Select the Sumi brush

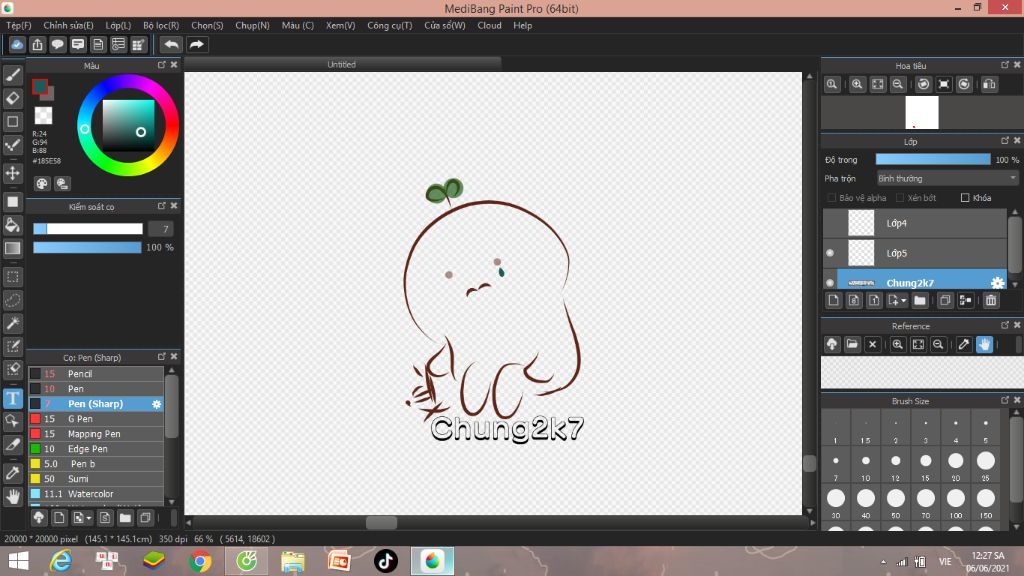click(x=96, y=479)
